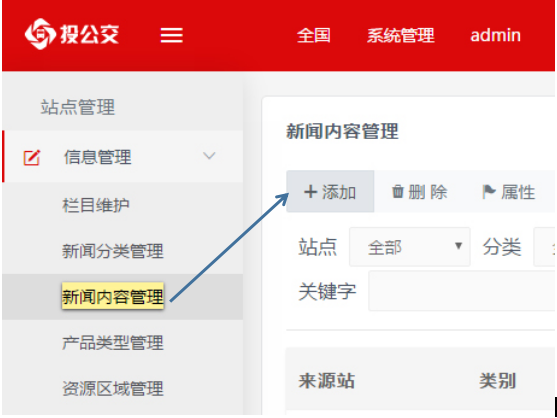Click the 投公交 logo icon
The image size is (557, 418).
40,34
